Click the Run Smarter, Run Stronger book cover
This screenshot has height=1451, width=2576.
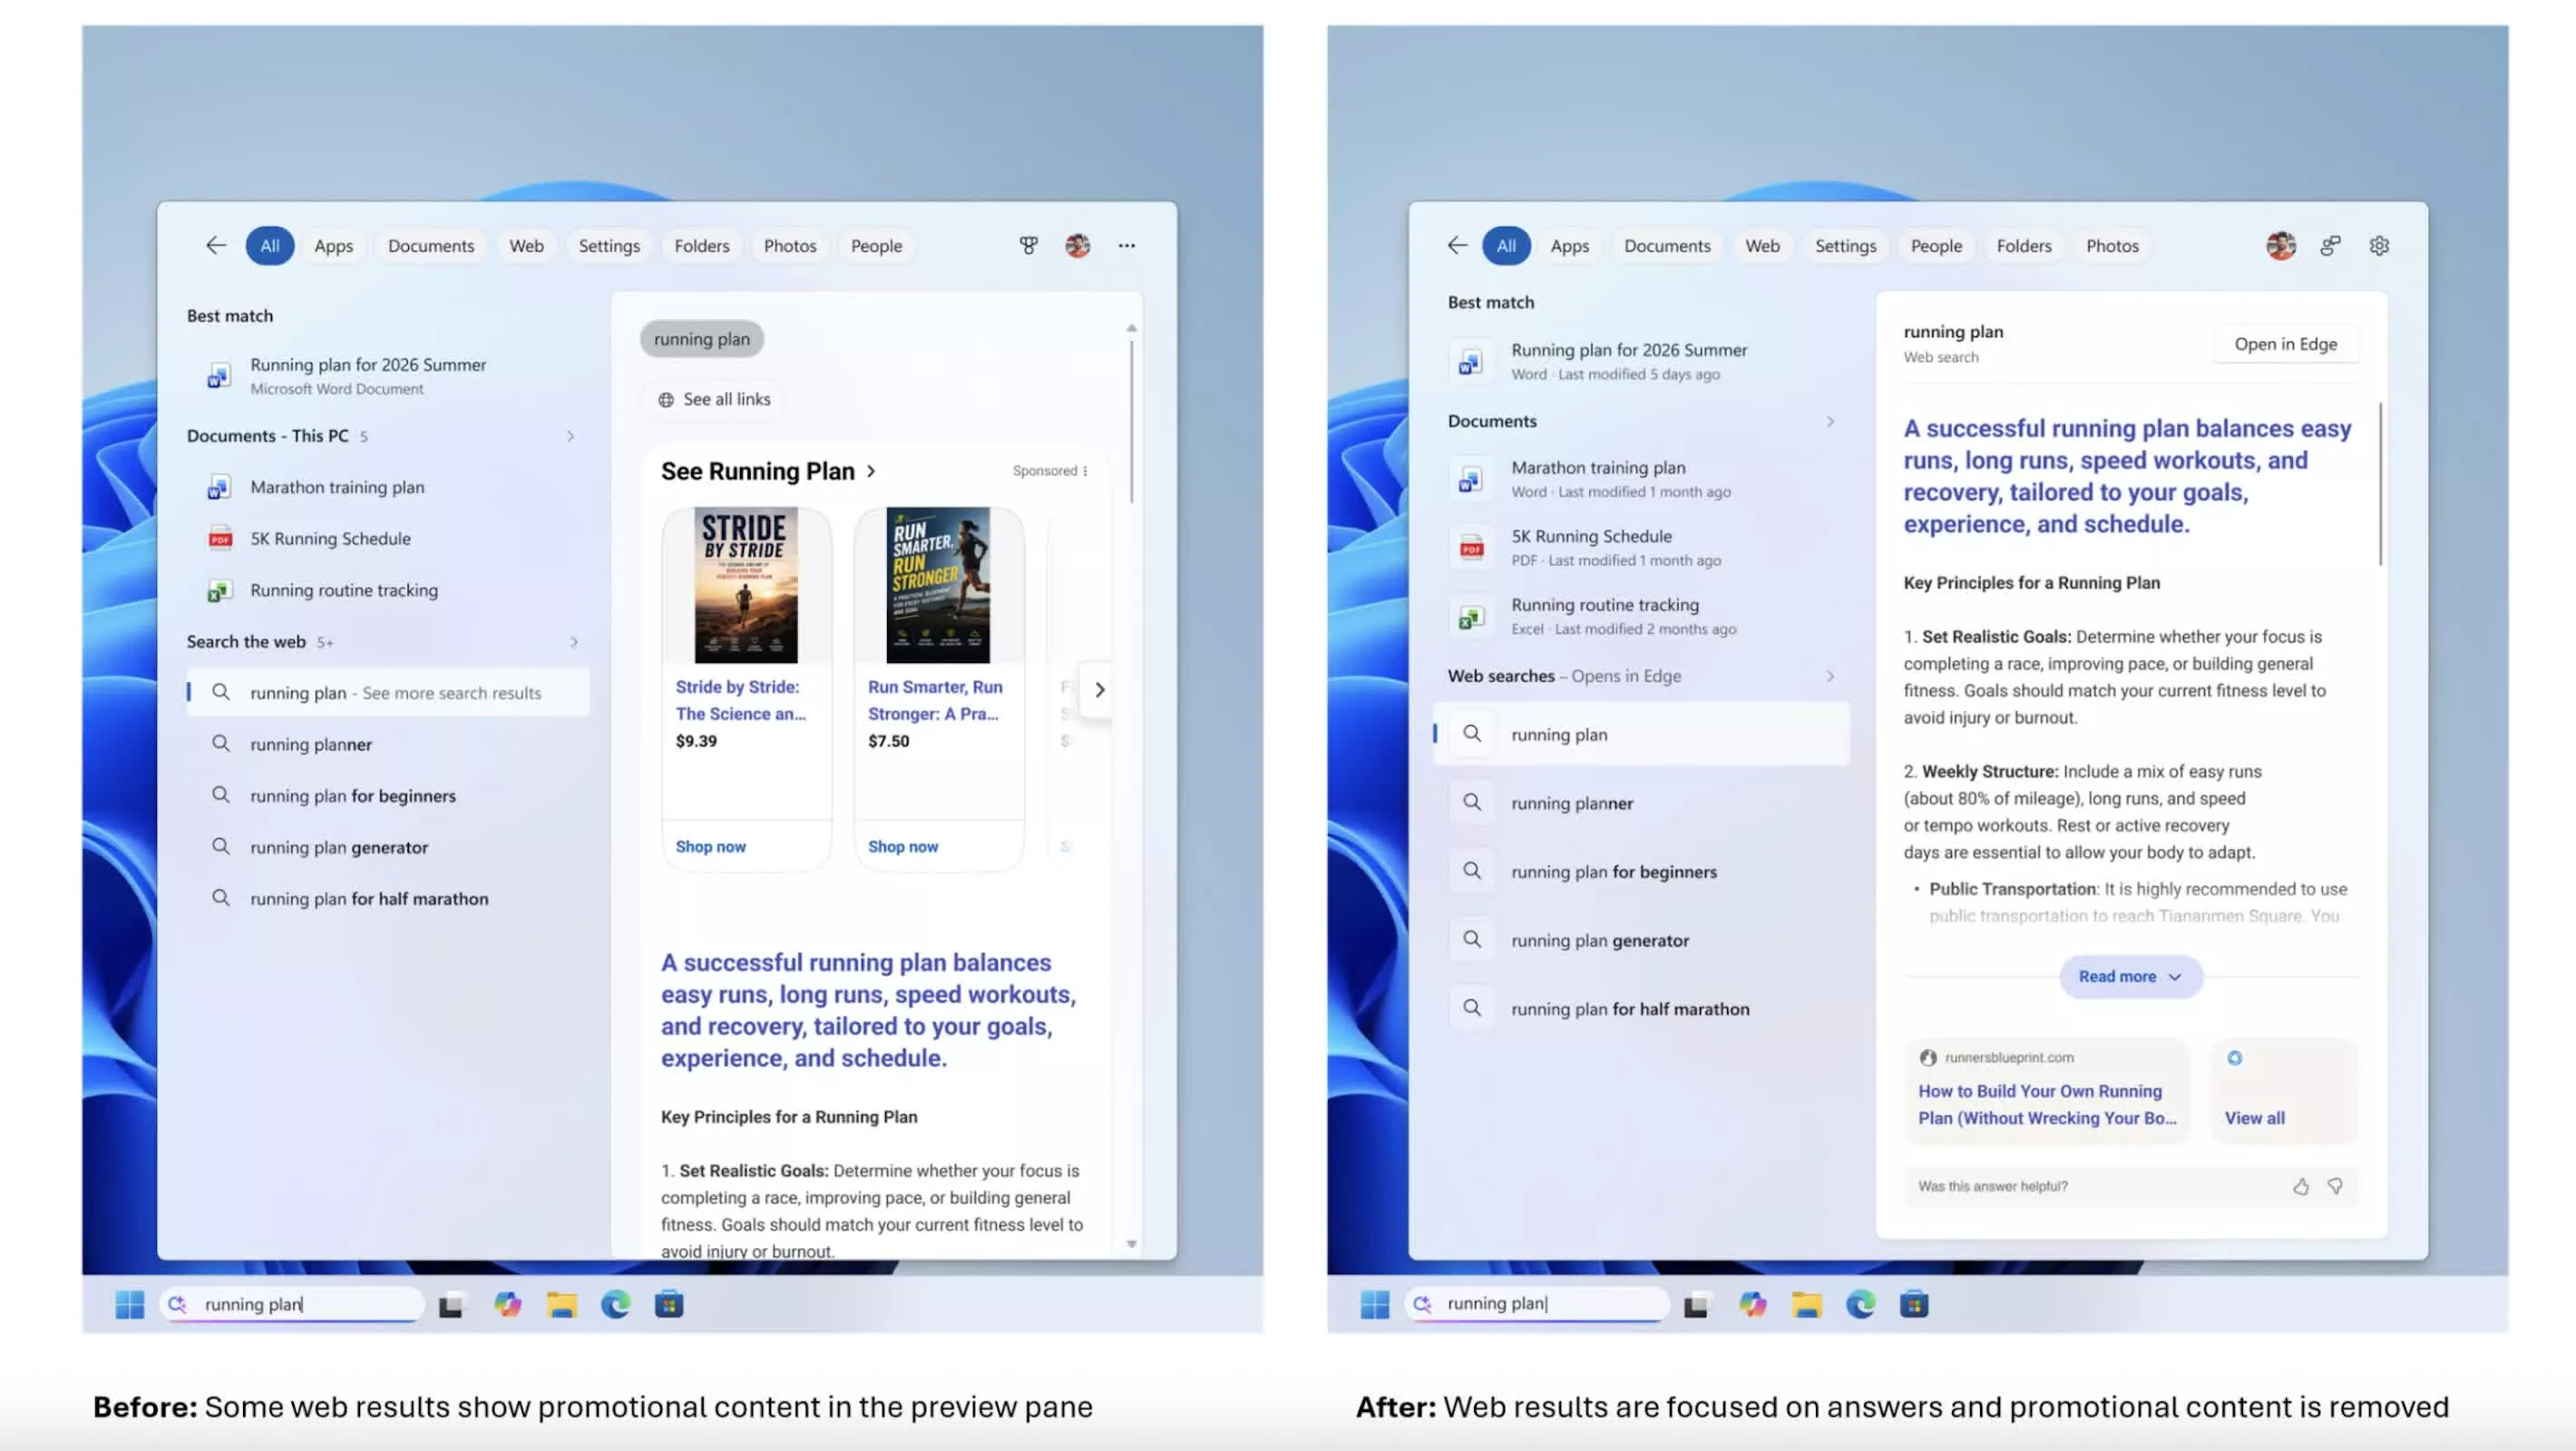(938, 585)
